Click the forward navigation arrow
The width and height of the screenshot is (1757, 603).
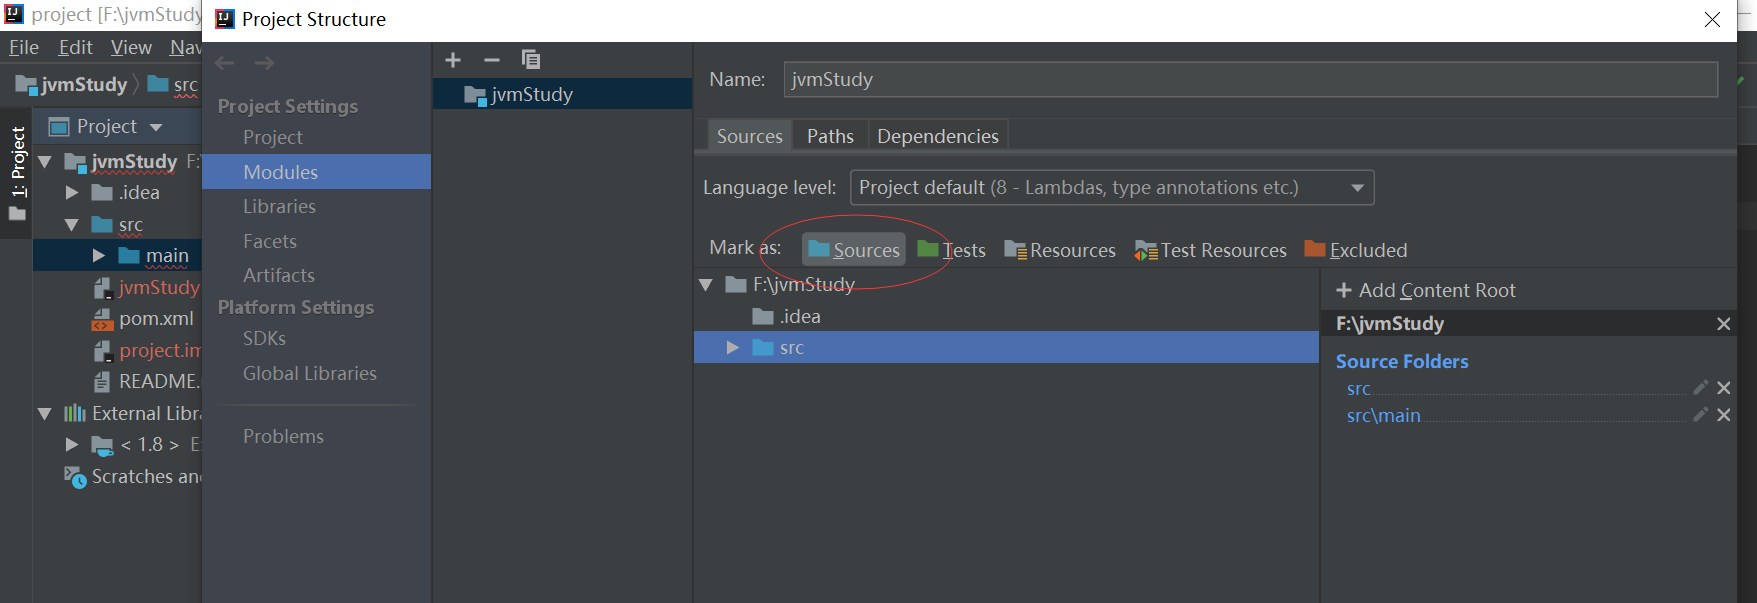click(264, 63)
